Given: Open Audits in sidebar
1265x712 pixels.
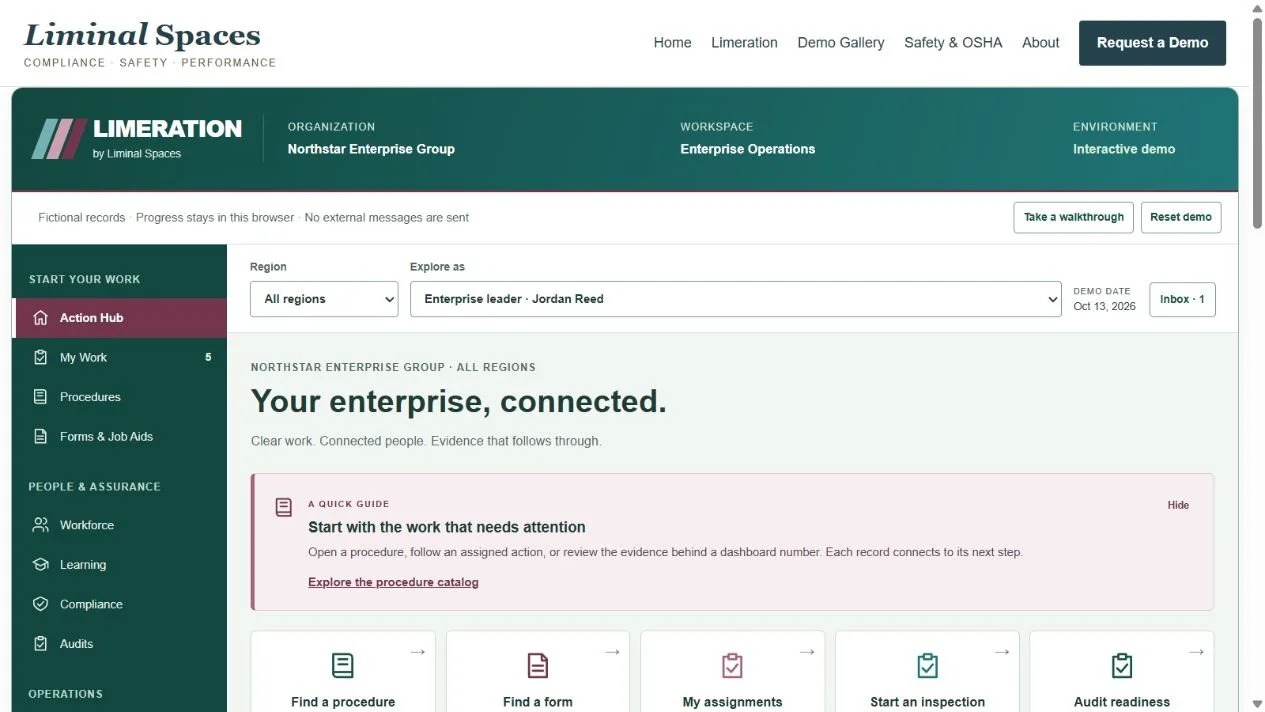Looking at the screenshot, I should [119, 644].
